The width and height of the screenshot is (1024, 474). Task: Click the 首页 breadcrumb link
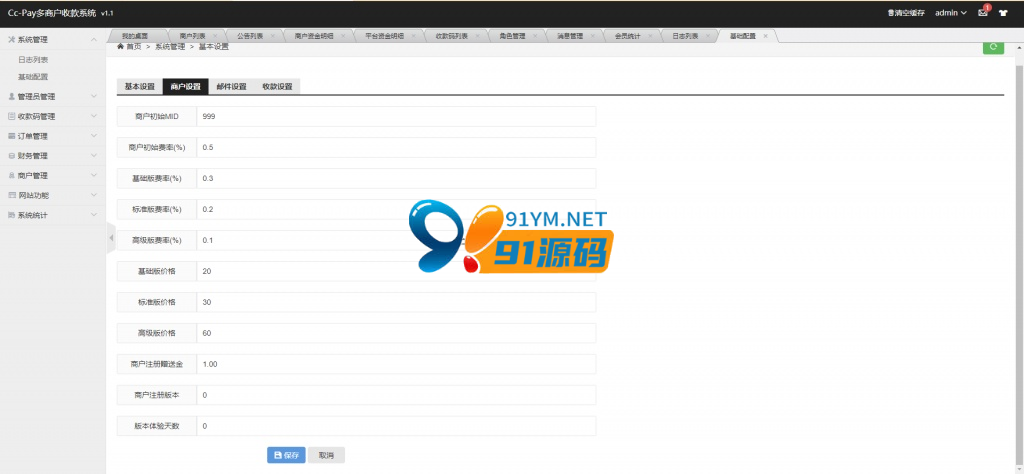tap(133, 46)
